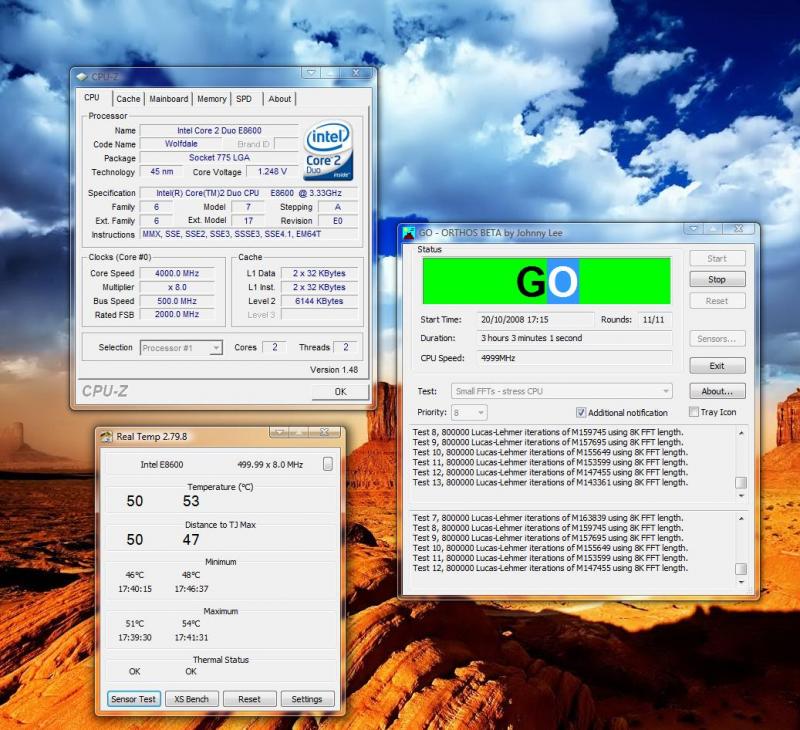Run the Sensor Test in Real Temp
The width and height of the screenshot is (800, 730).
pyautogui.click(x=134, y=699)
